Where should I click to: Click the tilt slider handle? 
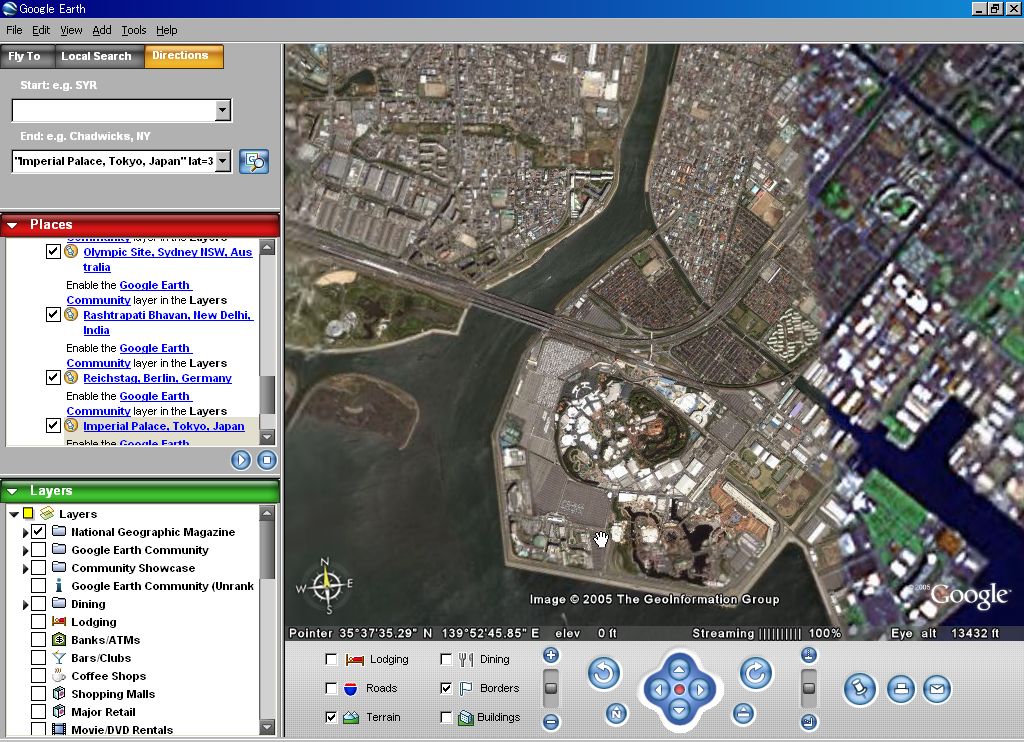(808, 688)
